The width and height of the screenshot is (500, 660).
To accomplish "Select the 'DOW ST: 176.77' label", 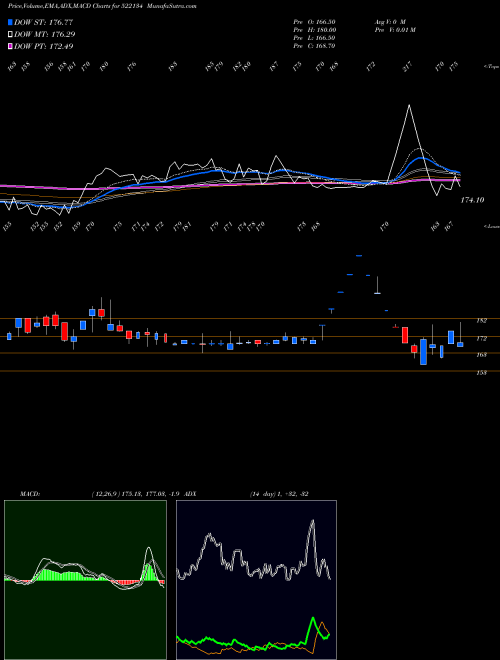I will 43,22.
